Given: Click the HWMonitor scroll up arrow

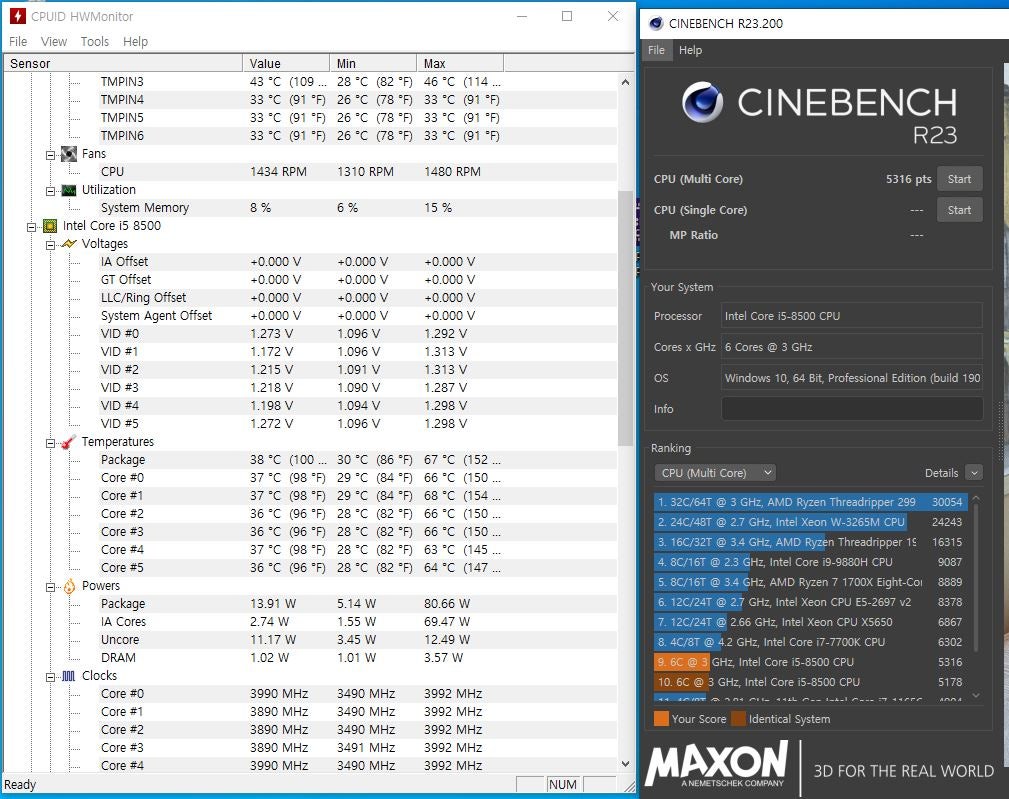Looking at the screenshot, I should (x=625, y=82).
